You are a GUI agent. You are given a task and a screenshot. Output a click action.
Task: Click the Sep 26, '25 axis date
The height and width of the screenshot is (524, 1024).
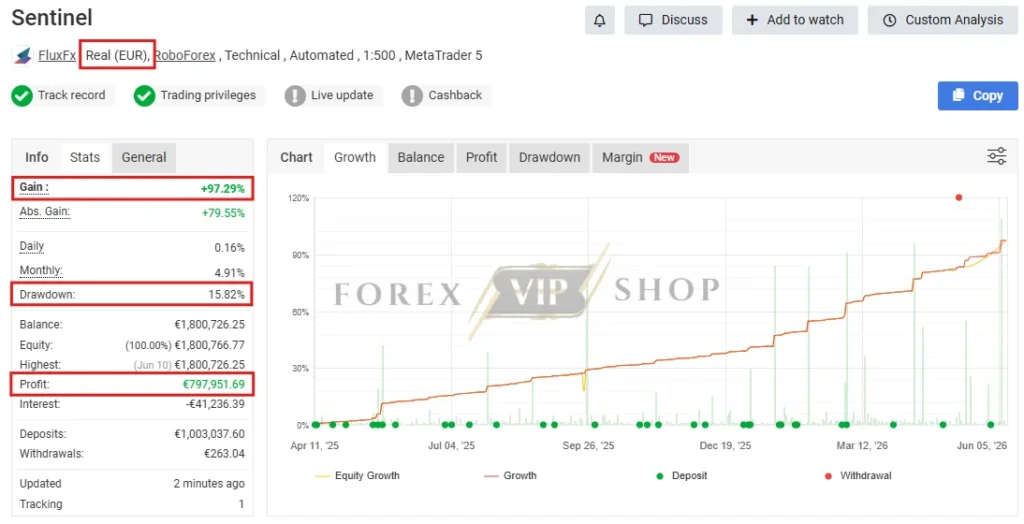pos(588,446)
